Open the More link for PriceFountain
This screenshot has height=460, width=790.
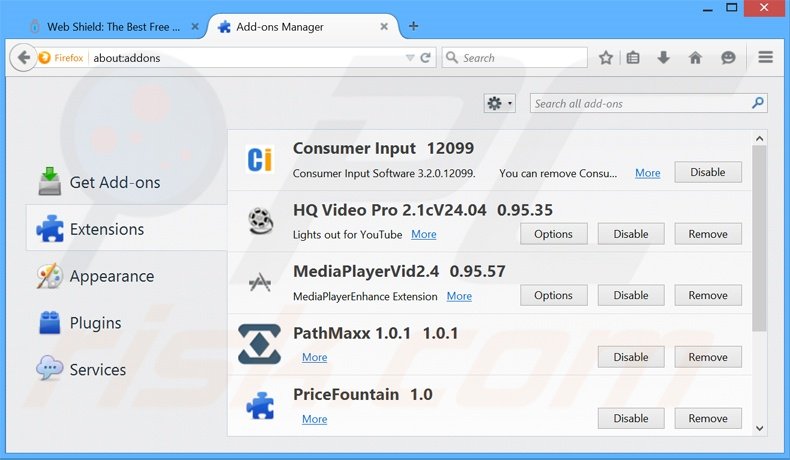click(x=314, y=419)
